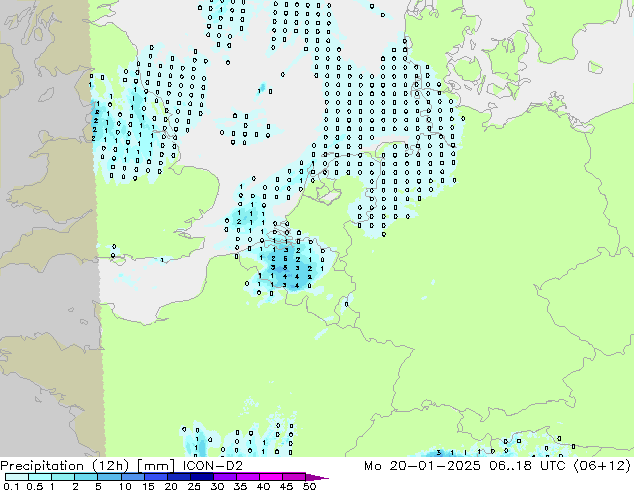This screenshot has width=634, height=490.
Task: Click the 30 to 35 mm purple swatch
Action: pos(225,477)
